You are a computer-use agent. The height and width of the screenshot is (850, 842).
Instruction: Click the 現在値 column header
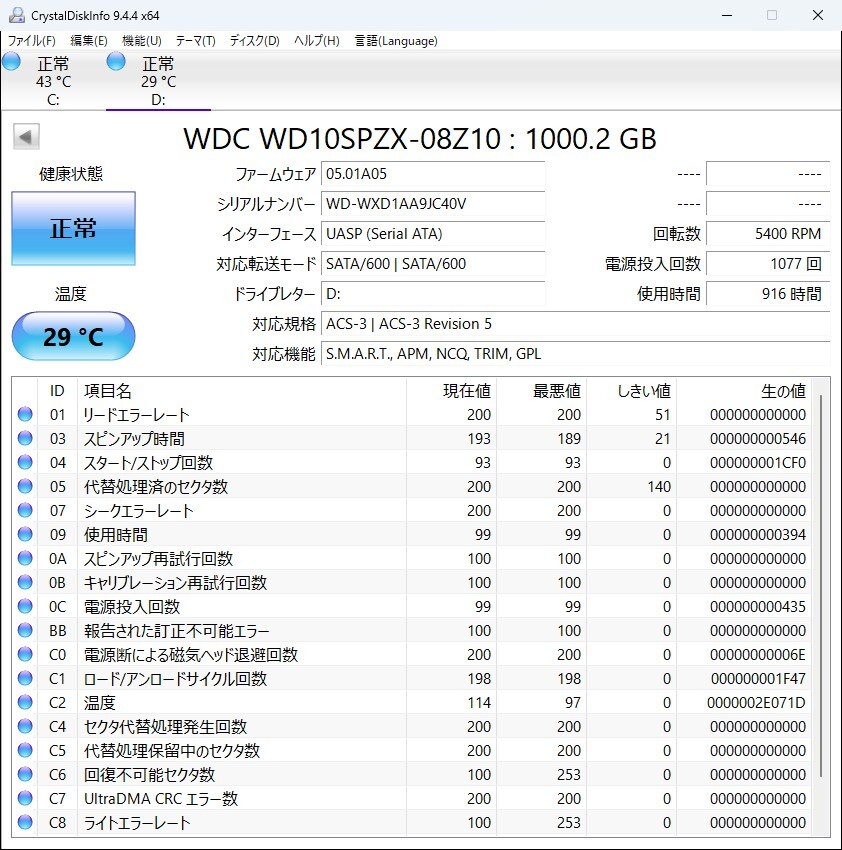click(452, 390)
